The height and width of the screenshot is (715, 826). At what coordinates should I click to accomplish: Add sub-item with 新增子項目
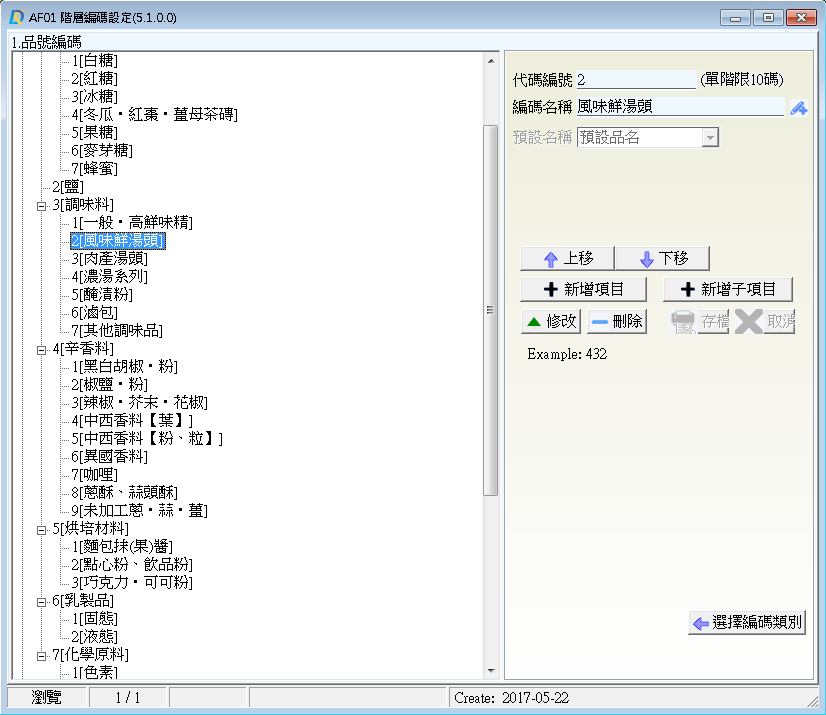pos(727,289)
